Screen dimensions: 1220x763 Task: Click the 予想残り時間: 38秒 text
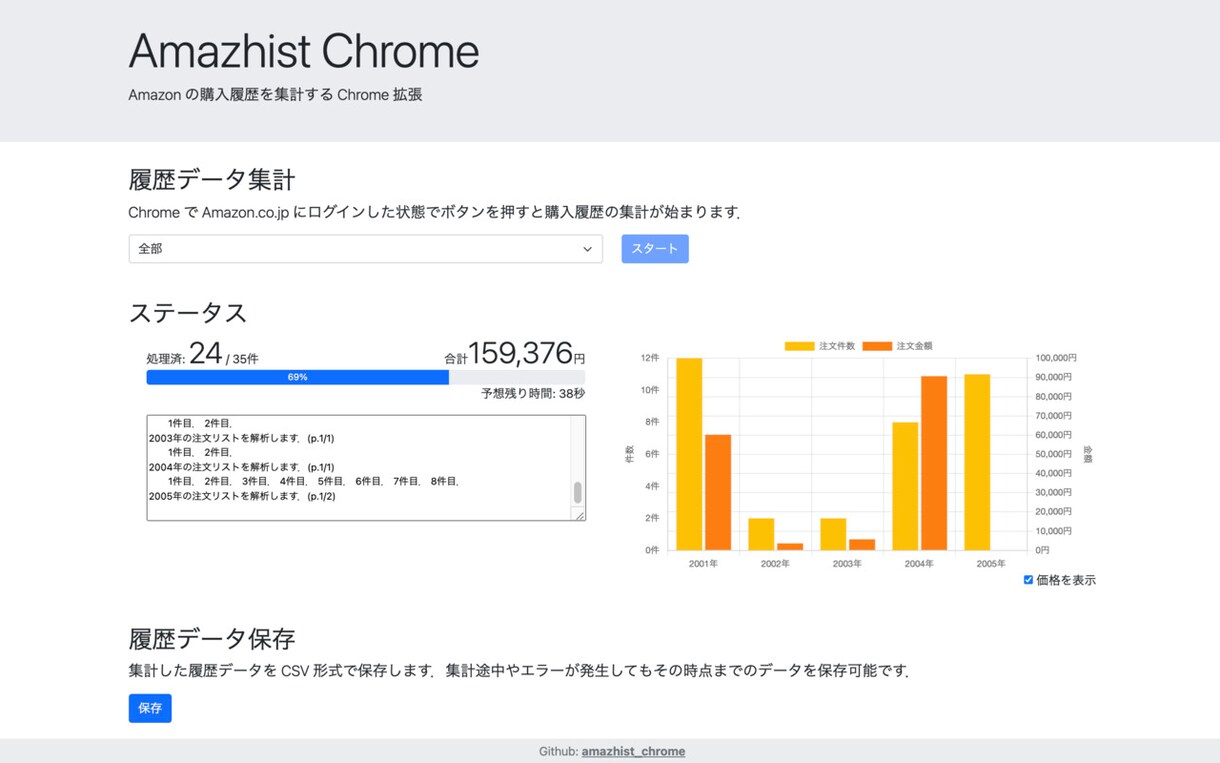533,394
